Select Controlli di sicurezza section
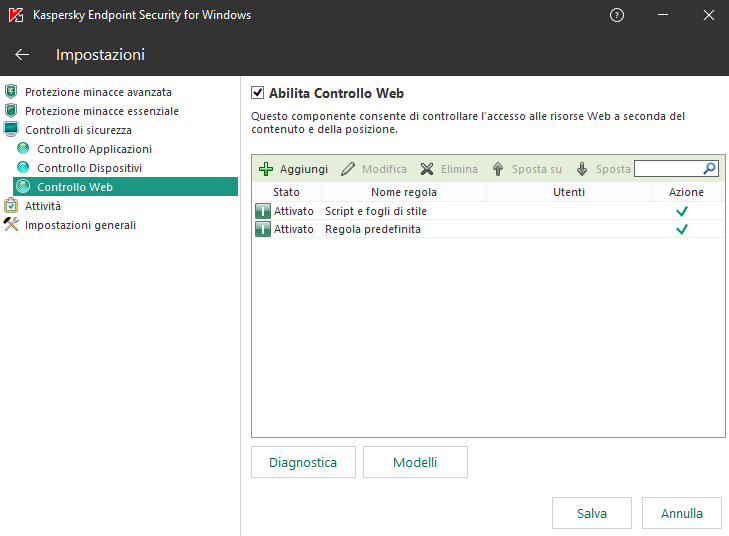 78,130
